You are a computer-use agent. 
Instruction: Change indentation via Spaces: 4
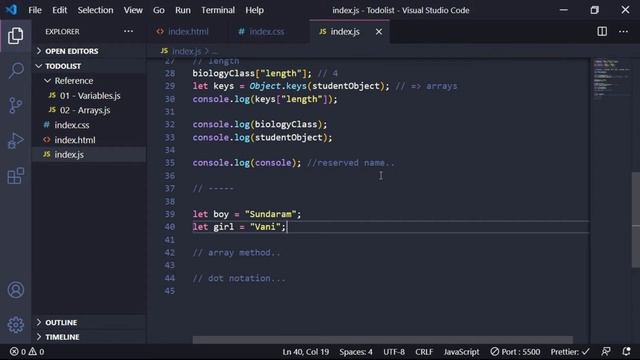click(356, 351)
